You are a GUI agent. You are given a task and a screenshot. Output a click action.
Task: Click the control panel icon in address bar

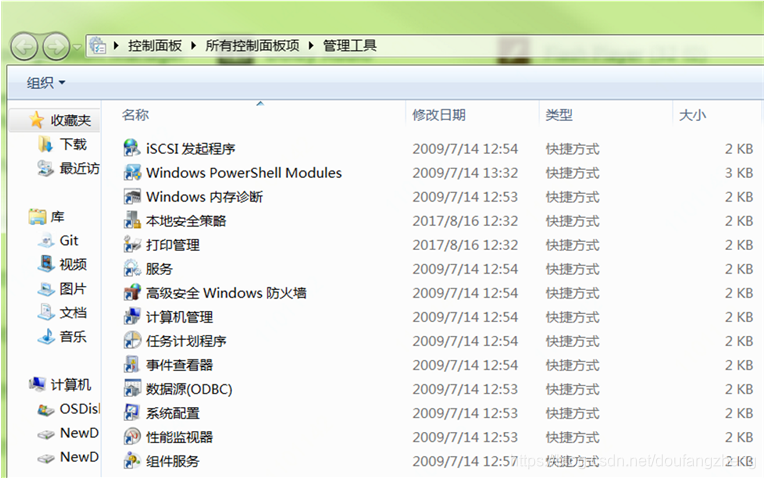pyautogui.click(x=98, y=46)
